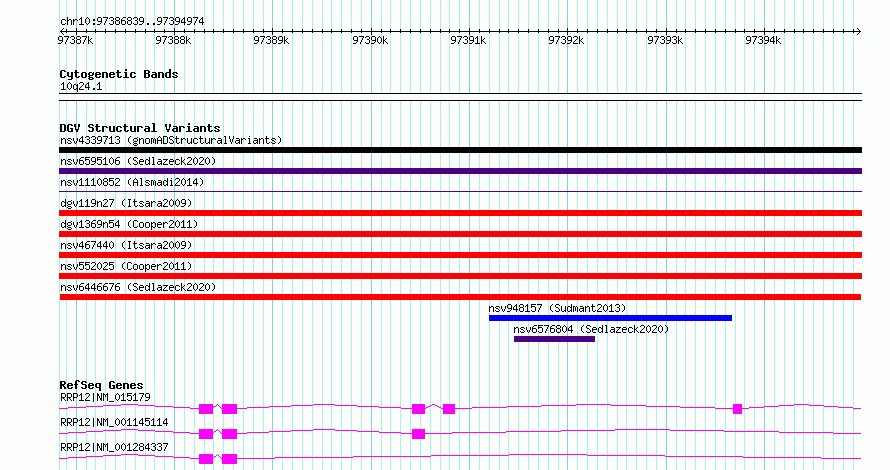Screen dimensions: 890x470
Task: Click the blue nsv948157 variant bar
Action: coord(610,318)
